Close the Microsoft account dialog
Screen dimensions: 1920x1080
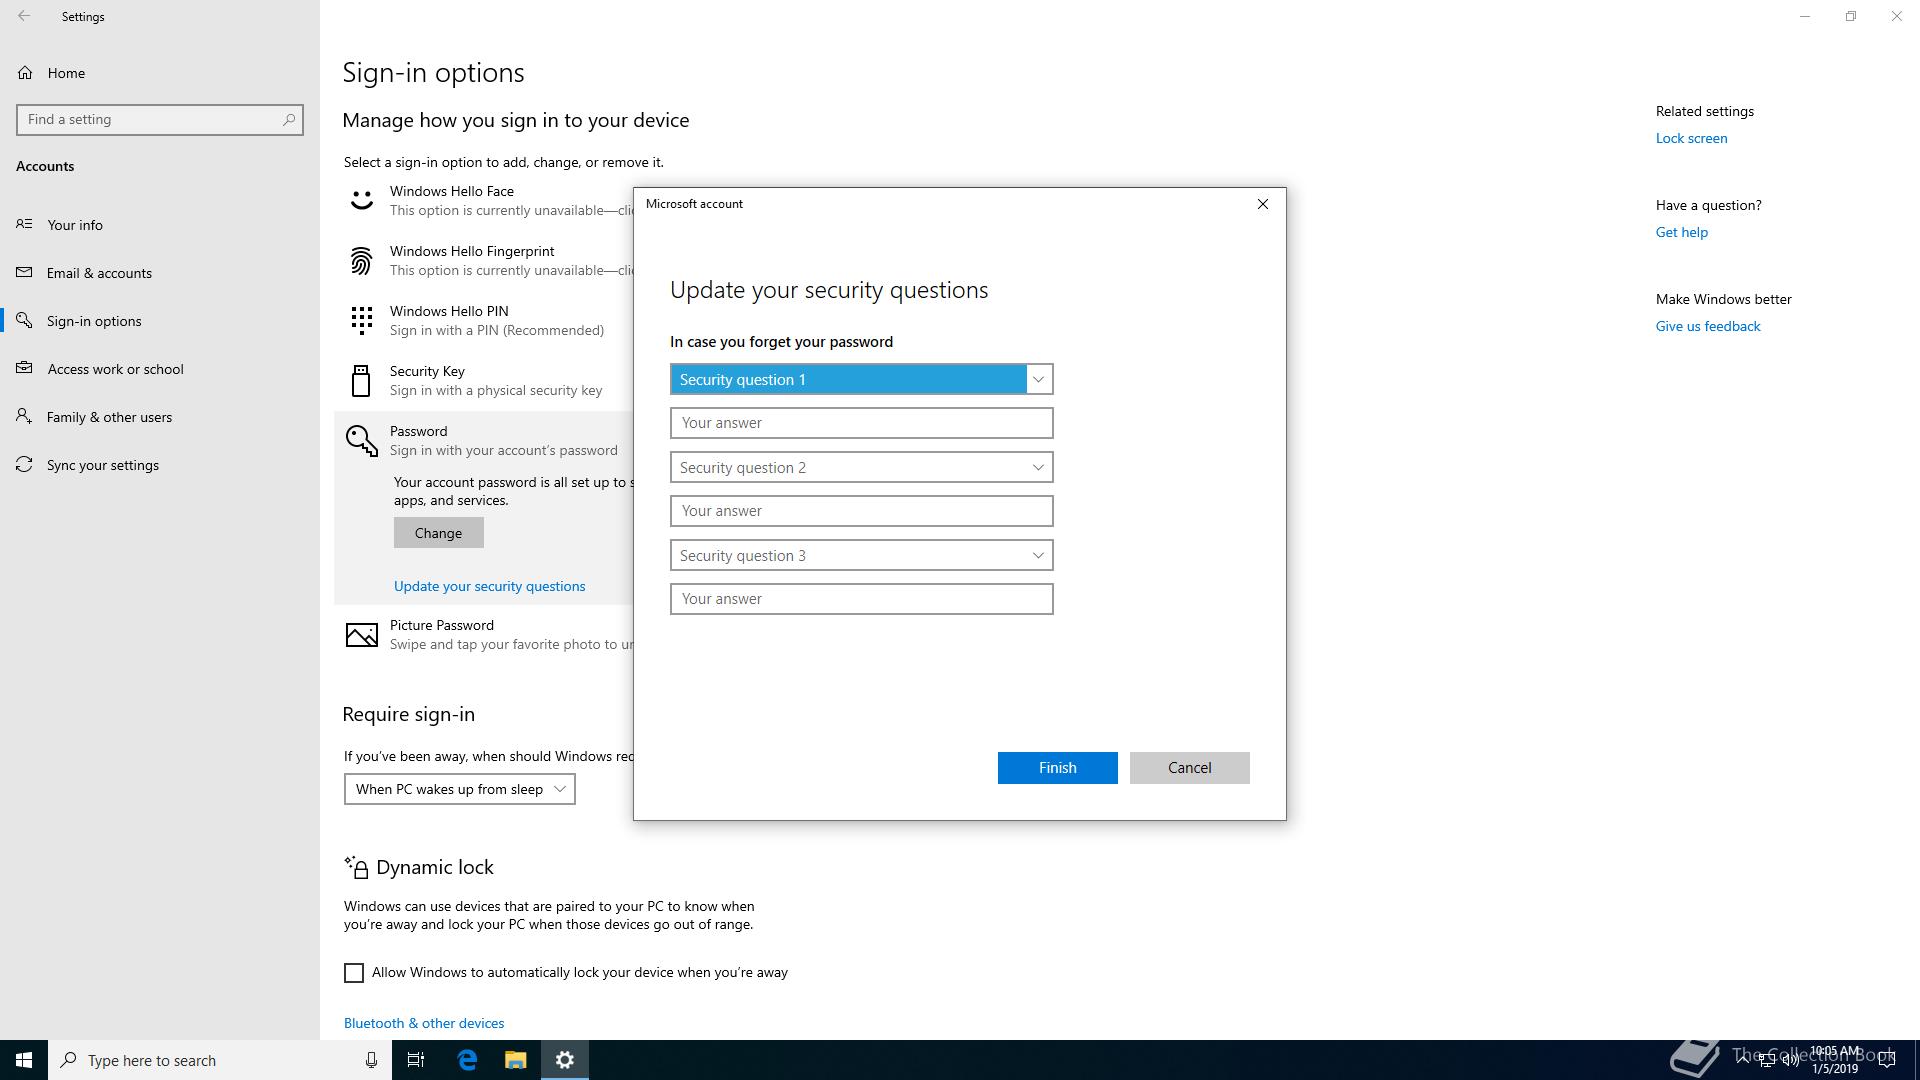click(x=1262, y=204)
